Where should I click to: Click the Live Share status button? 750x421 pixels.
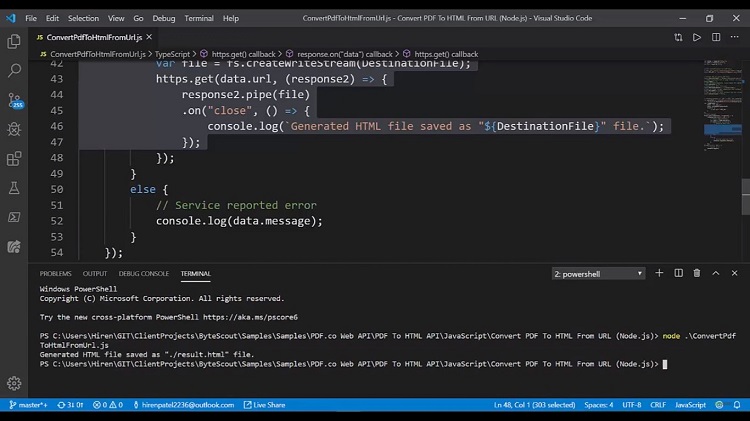pyautogui.click(x=265, y=405)
